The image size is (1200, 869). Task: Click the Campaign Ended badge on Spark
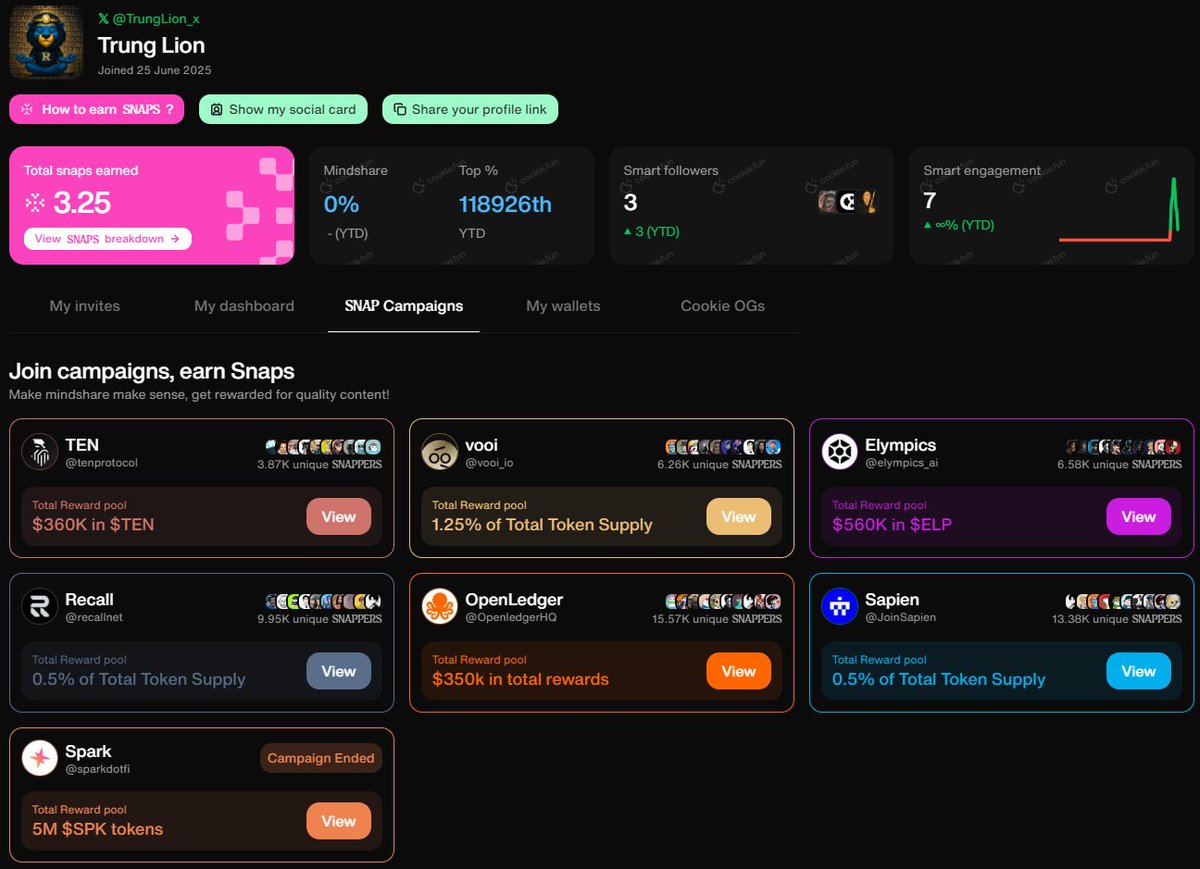321,758
